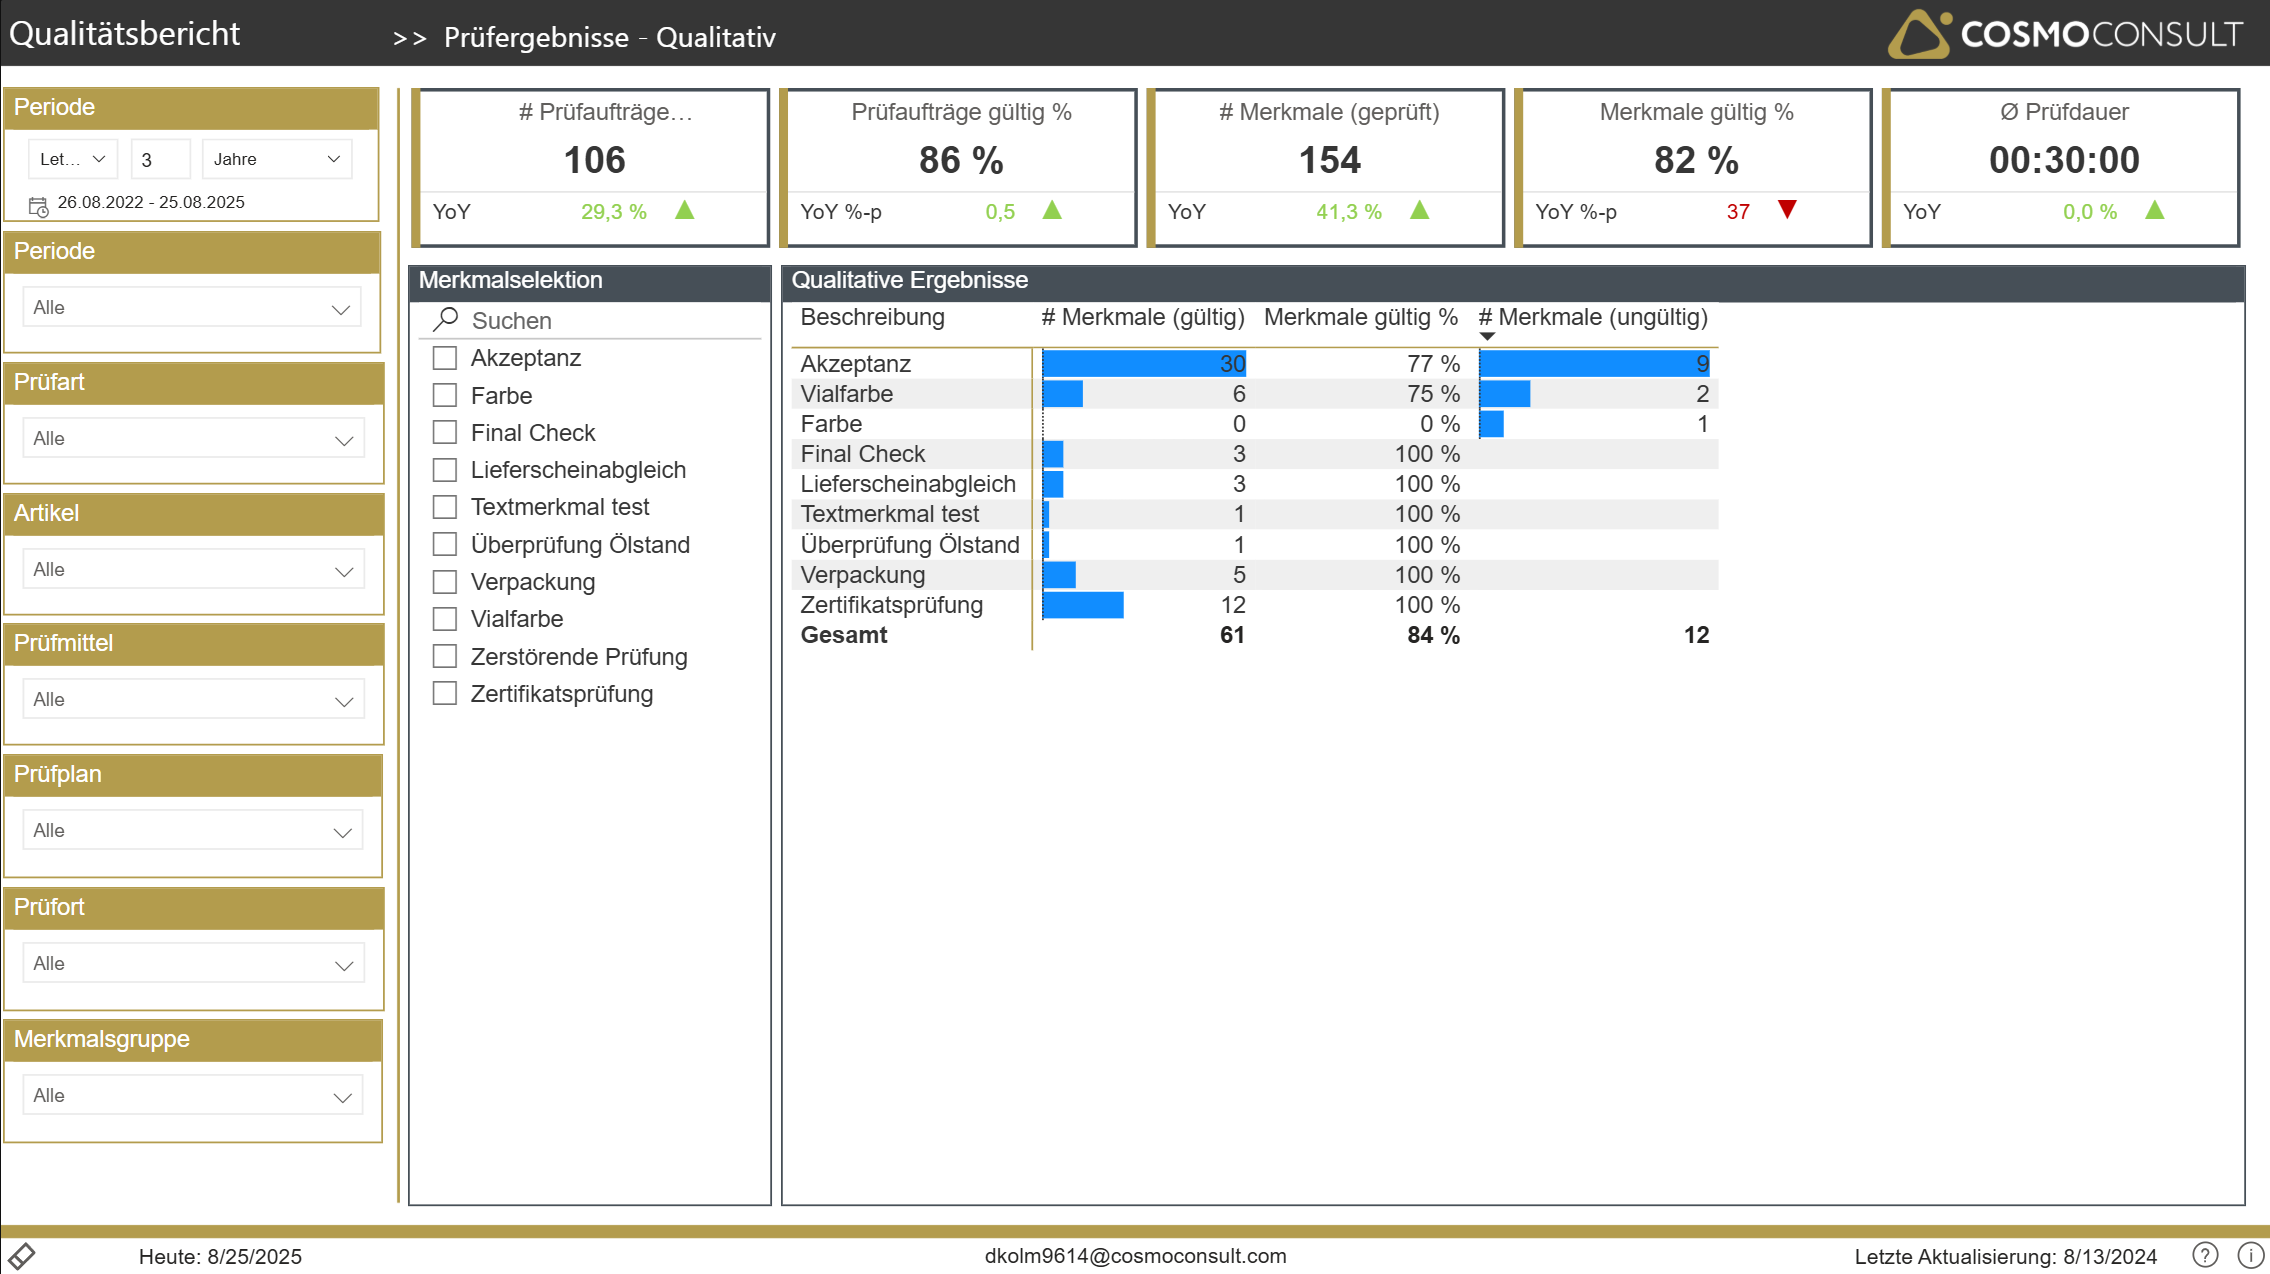
Task: Click the search magnifier in Merkmalselektion
Action: point(446,319)
